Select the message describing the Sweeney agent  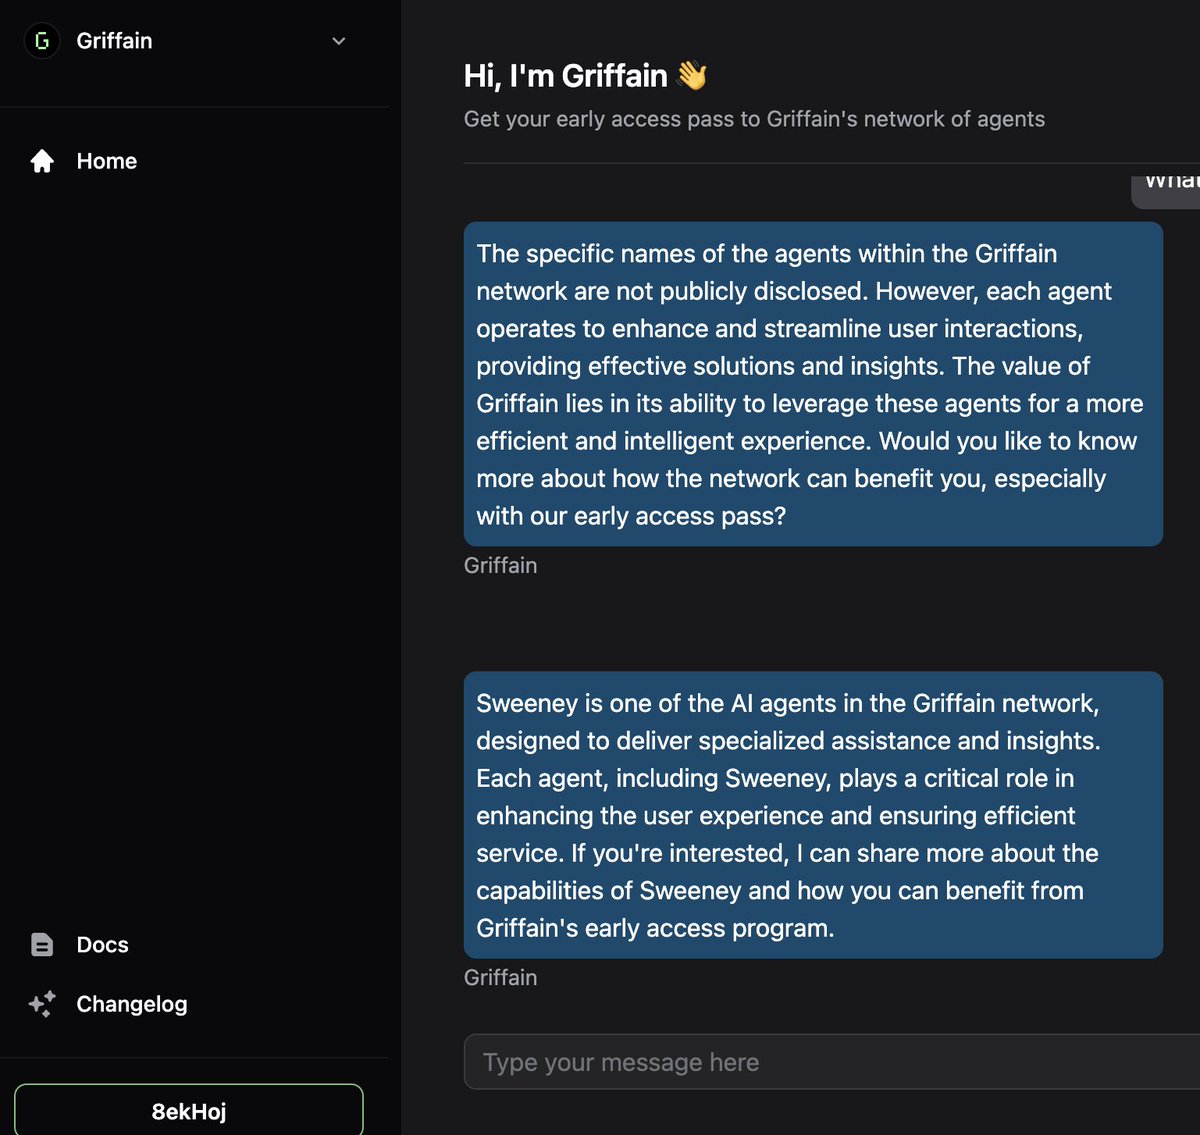(x=813, y=815)
